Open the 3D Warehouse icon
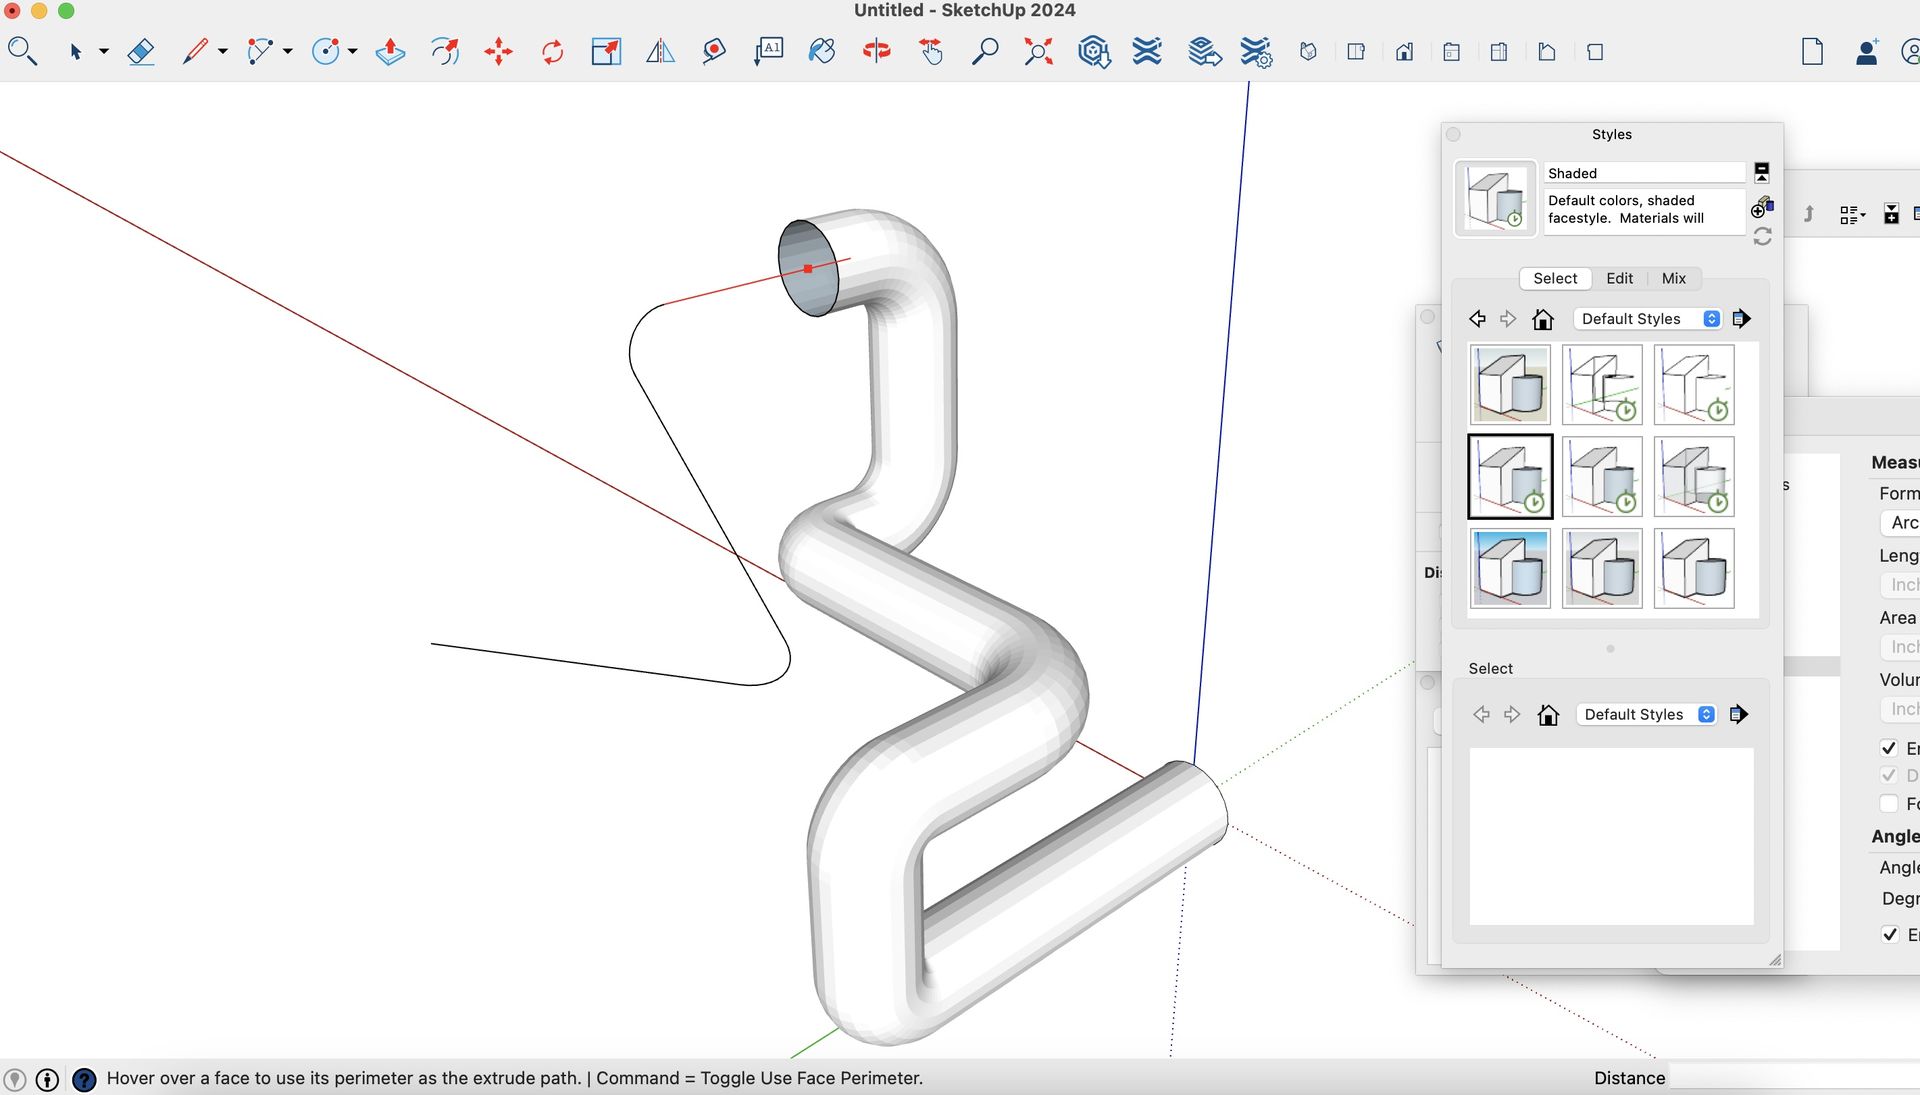Viewport: 1920px width, 1095px height. (x=1094, y=52)
